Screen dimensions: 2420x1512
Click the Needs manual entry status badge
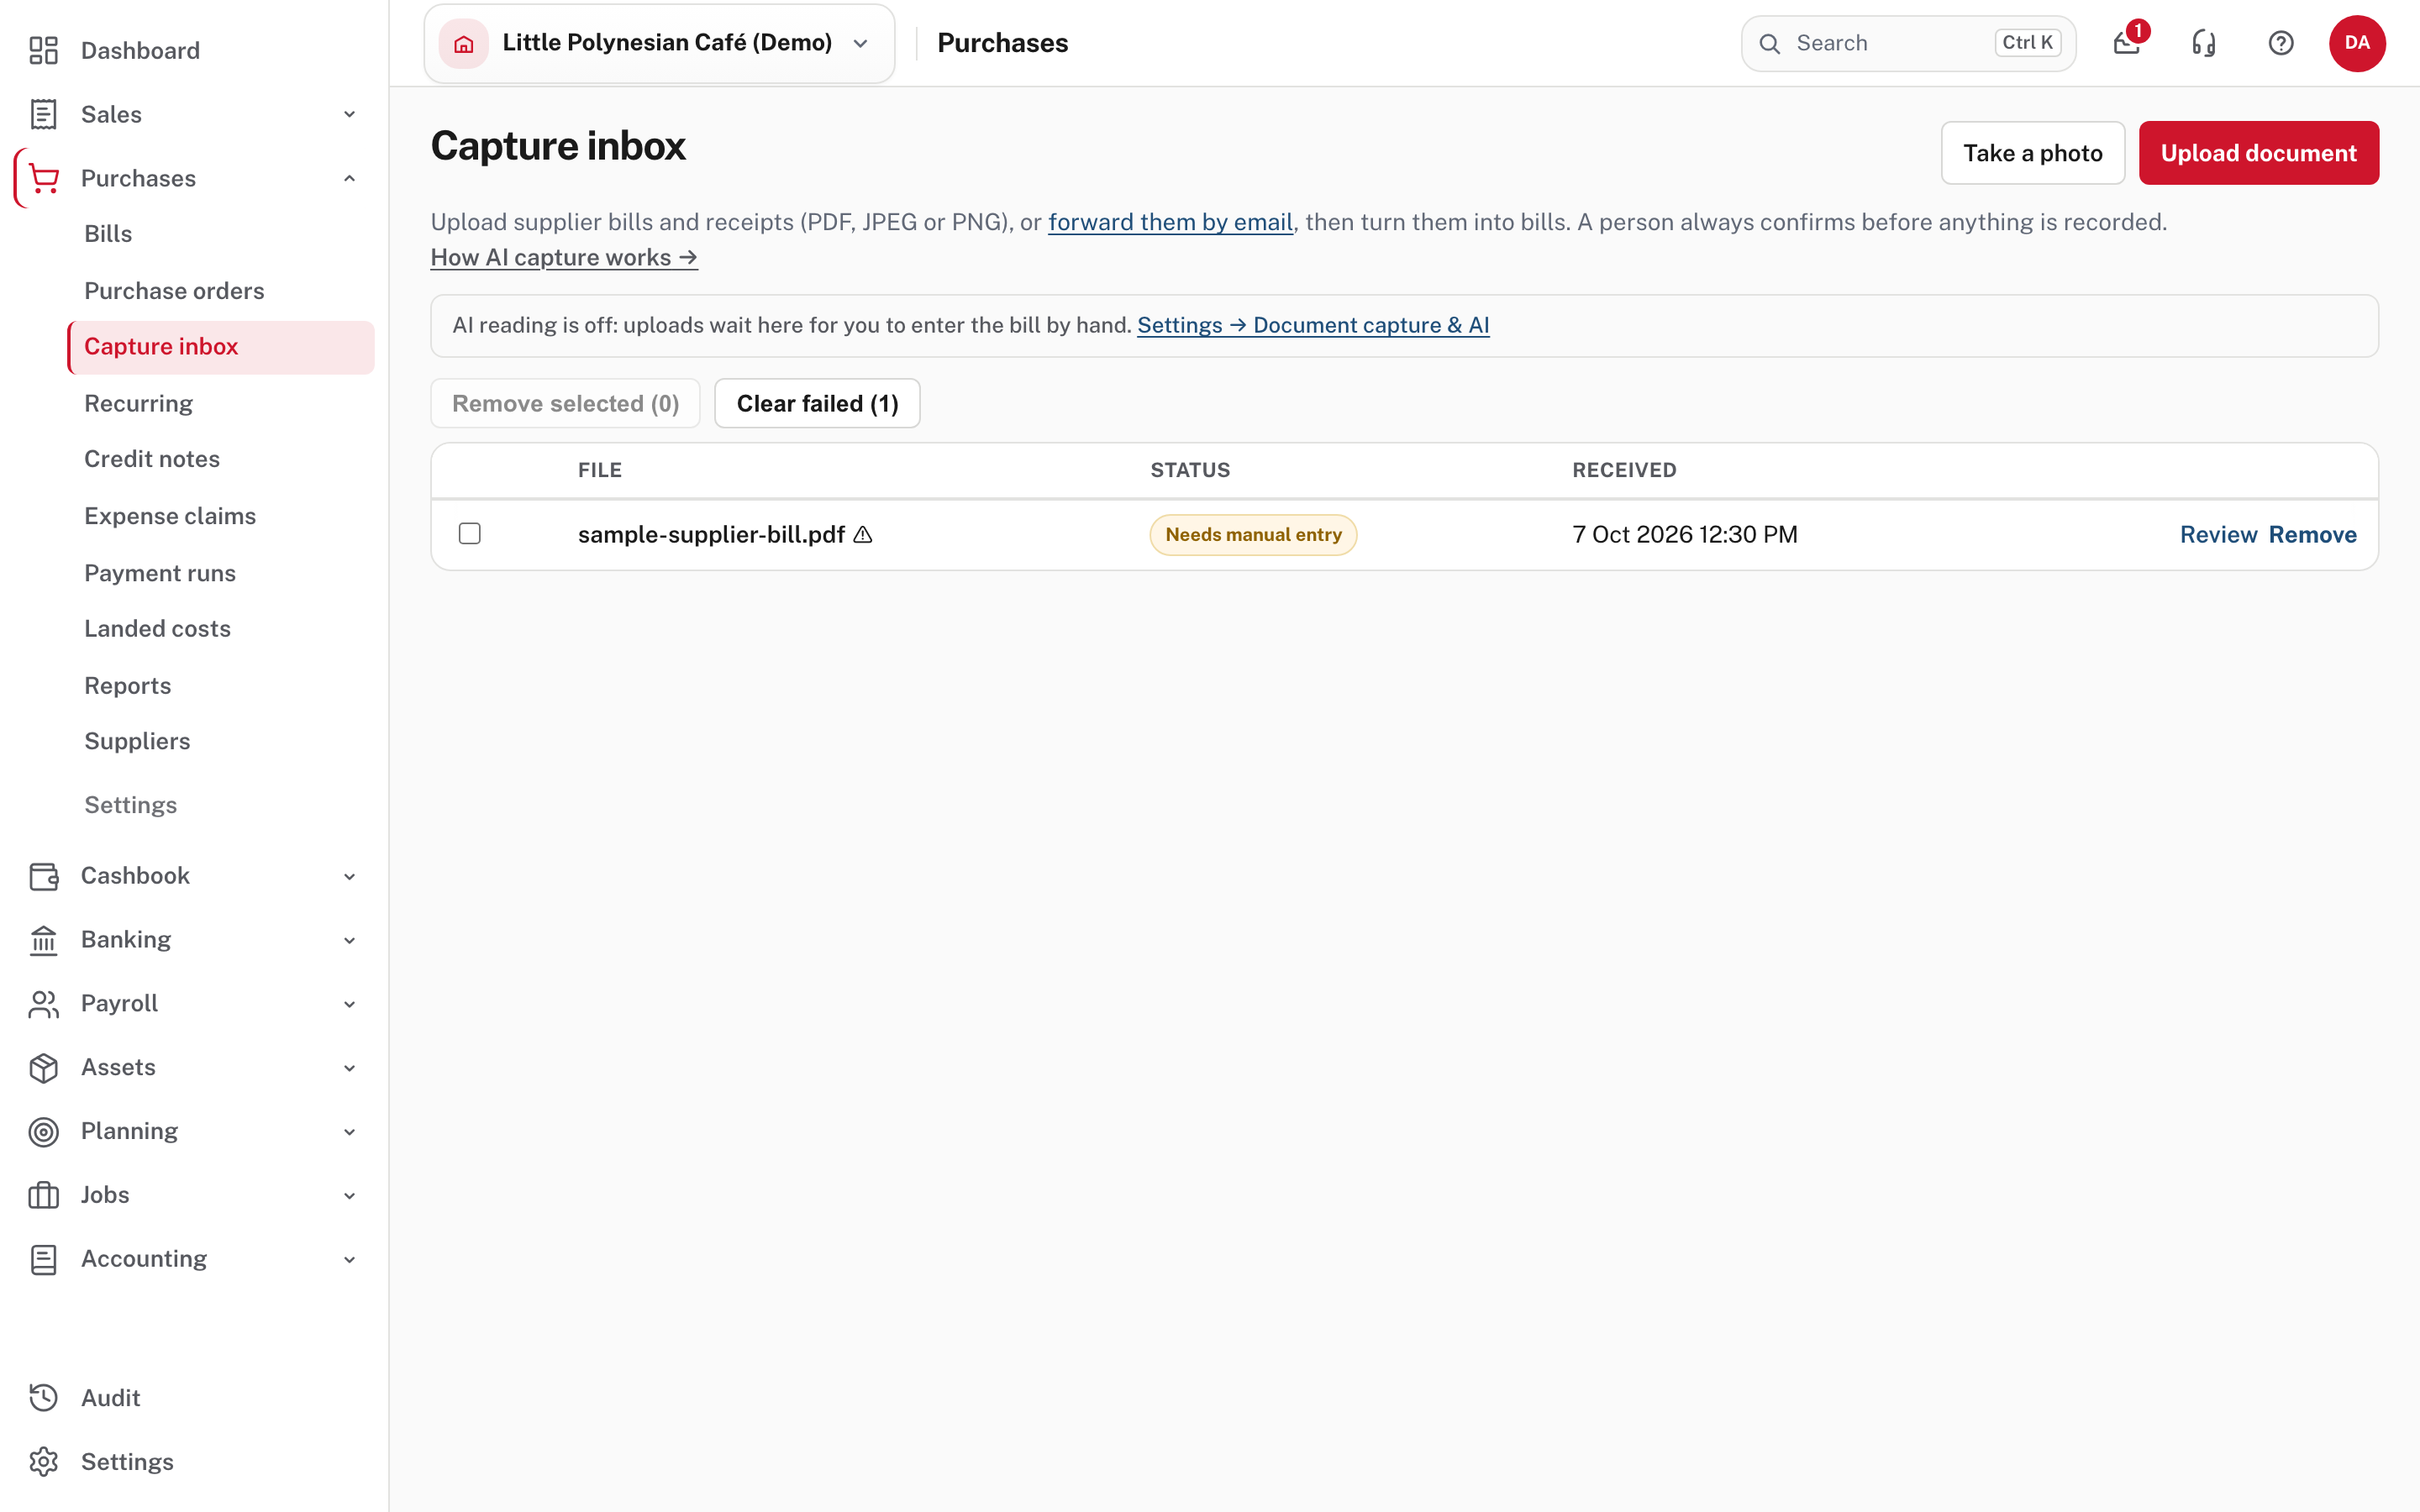[1253, 535]
